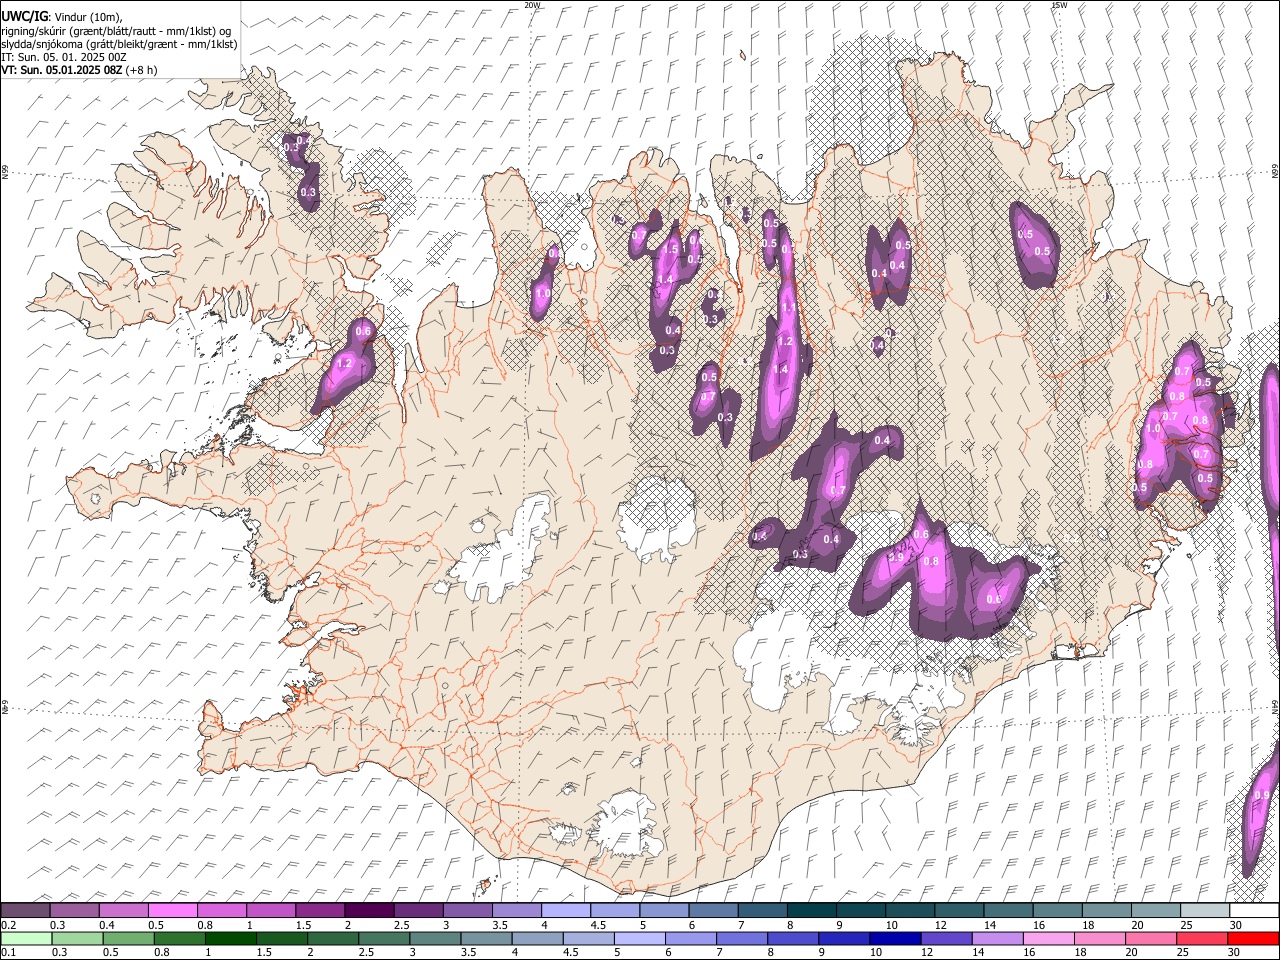Pick the medium green 0.5 swatch in lower scale

click(x=129, y=938)
